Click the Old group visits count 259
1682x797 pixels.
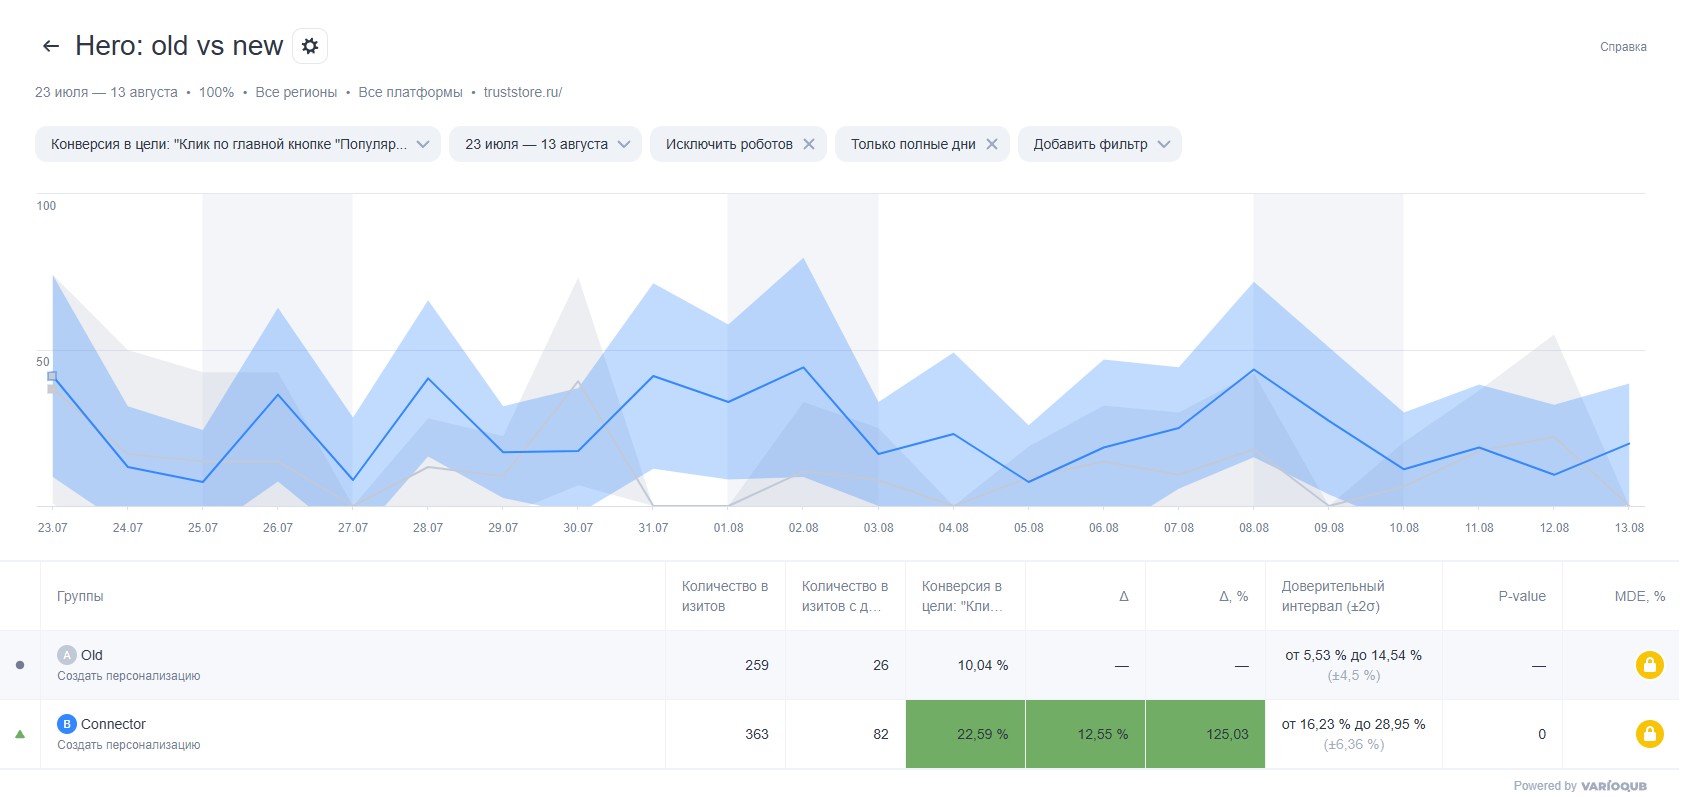(757, 665)
